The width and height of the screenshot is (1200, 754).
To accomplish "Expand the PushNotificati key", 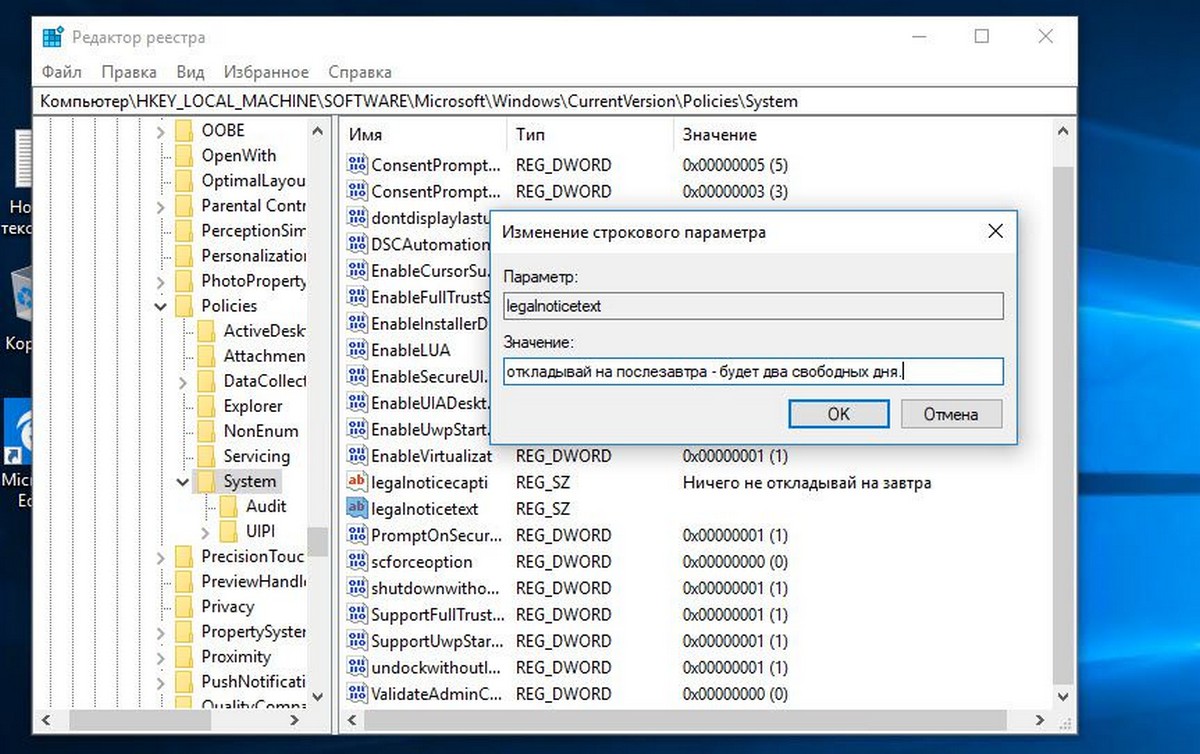I will 161,682.
